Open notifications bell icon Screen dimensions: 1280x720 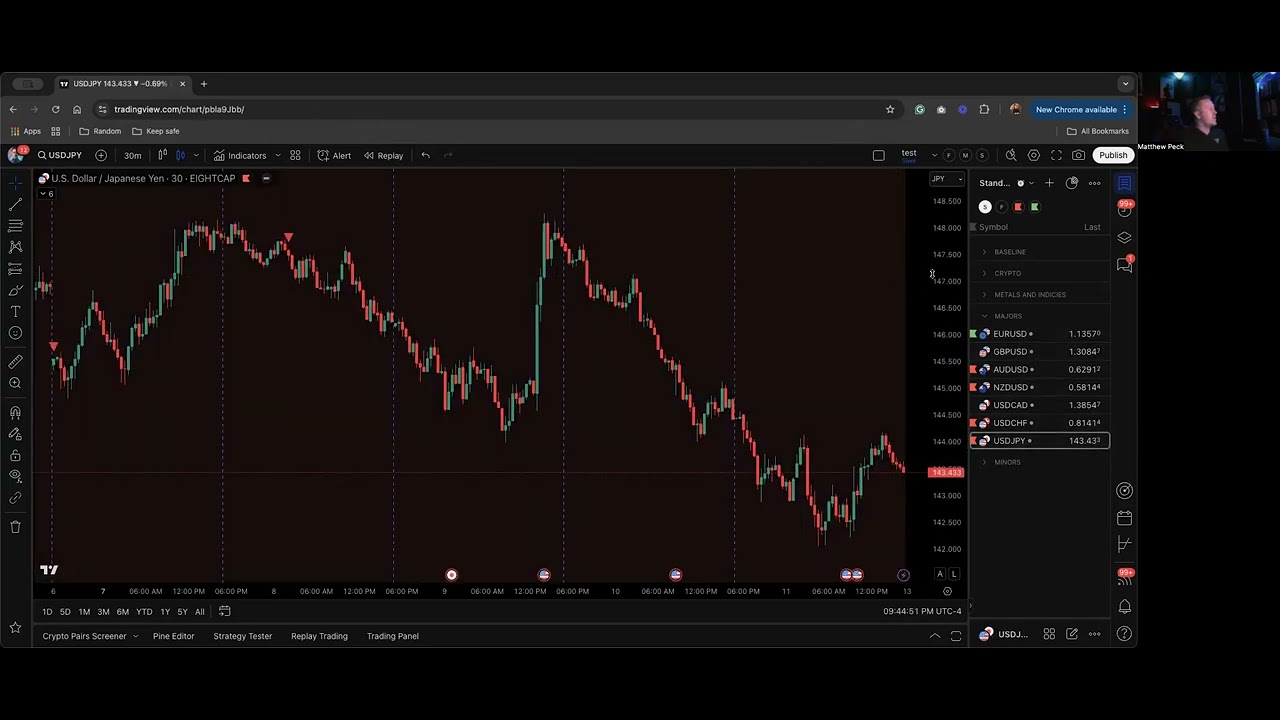click(1124, 606)
